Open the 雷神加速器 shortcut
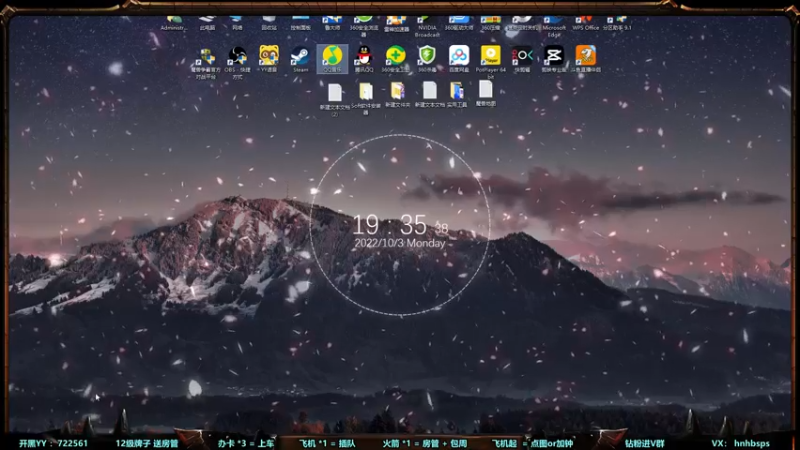800x450 pixels. (x=396, y=24)
